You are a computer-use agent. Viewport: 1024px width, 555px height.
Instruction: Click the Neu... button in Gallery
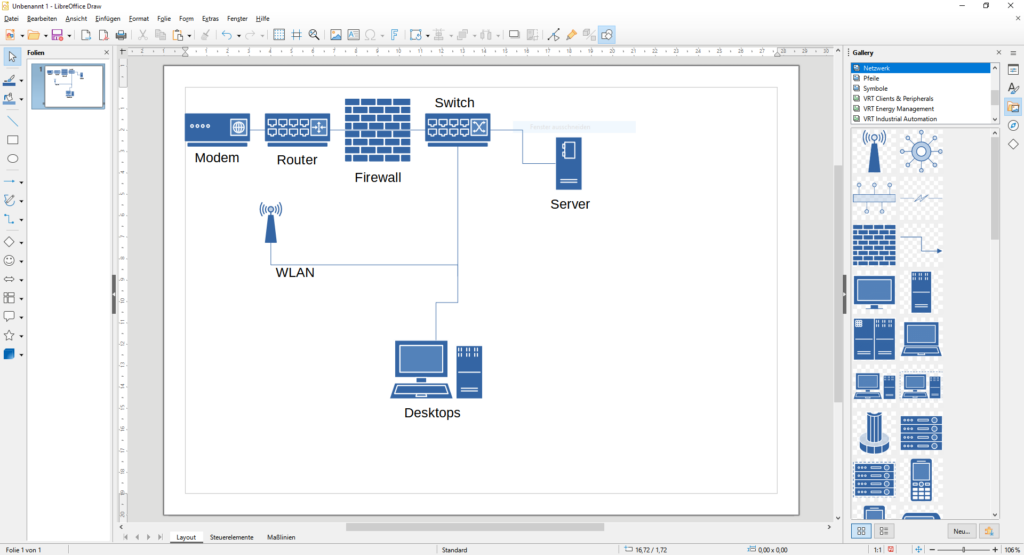(961, 531)
